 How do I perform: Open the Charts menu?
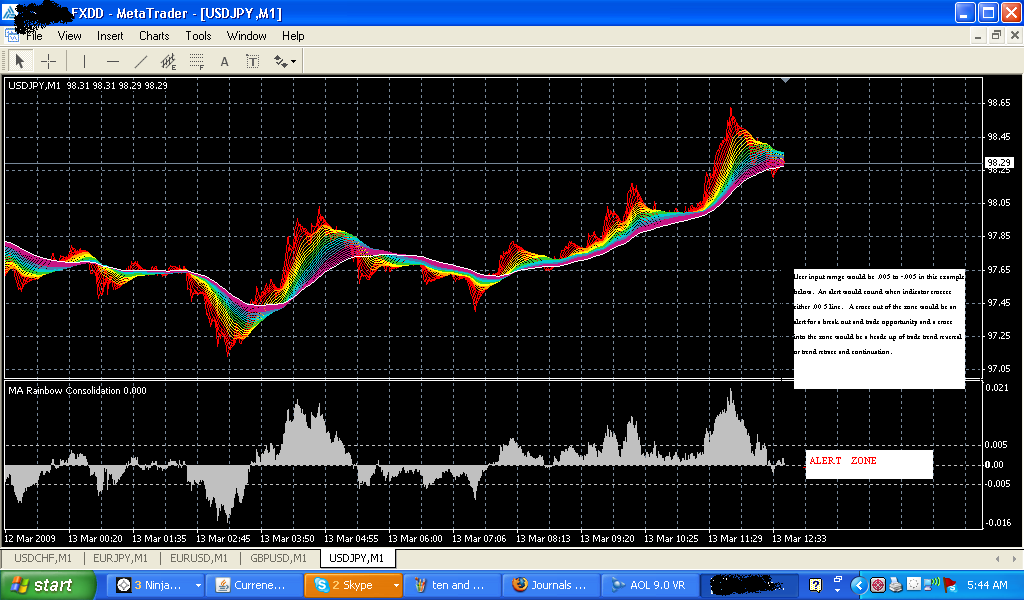click(x=154, y=36)
